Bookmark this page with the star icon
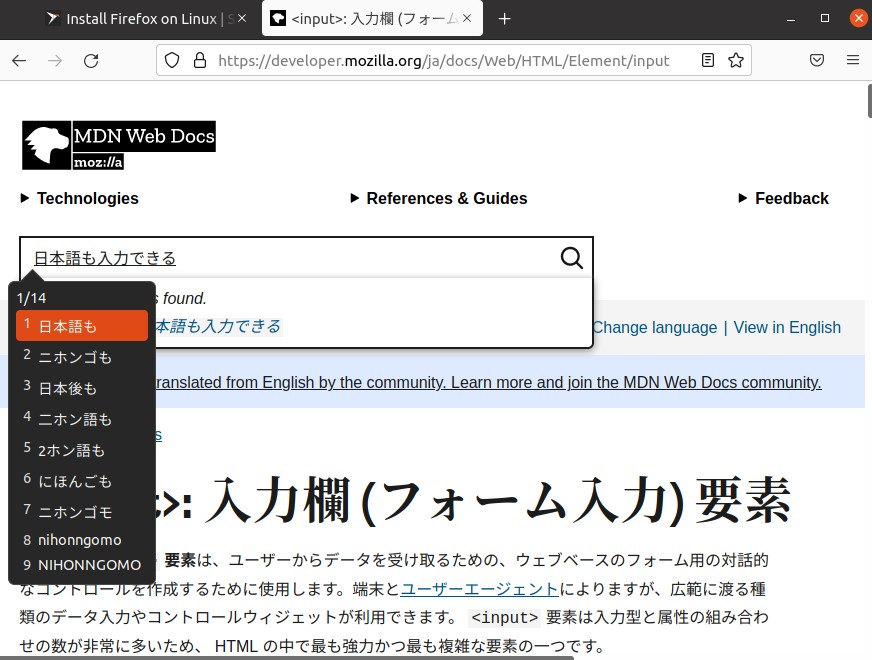 point(736,60)
